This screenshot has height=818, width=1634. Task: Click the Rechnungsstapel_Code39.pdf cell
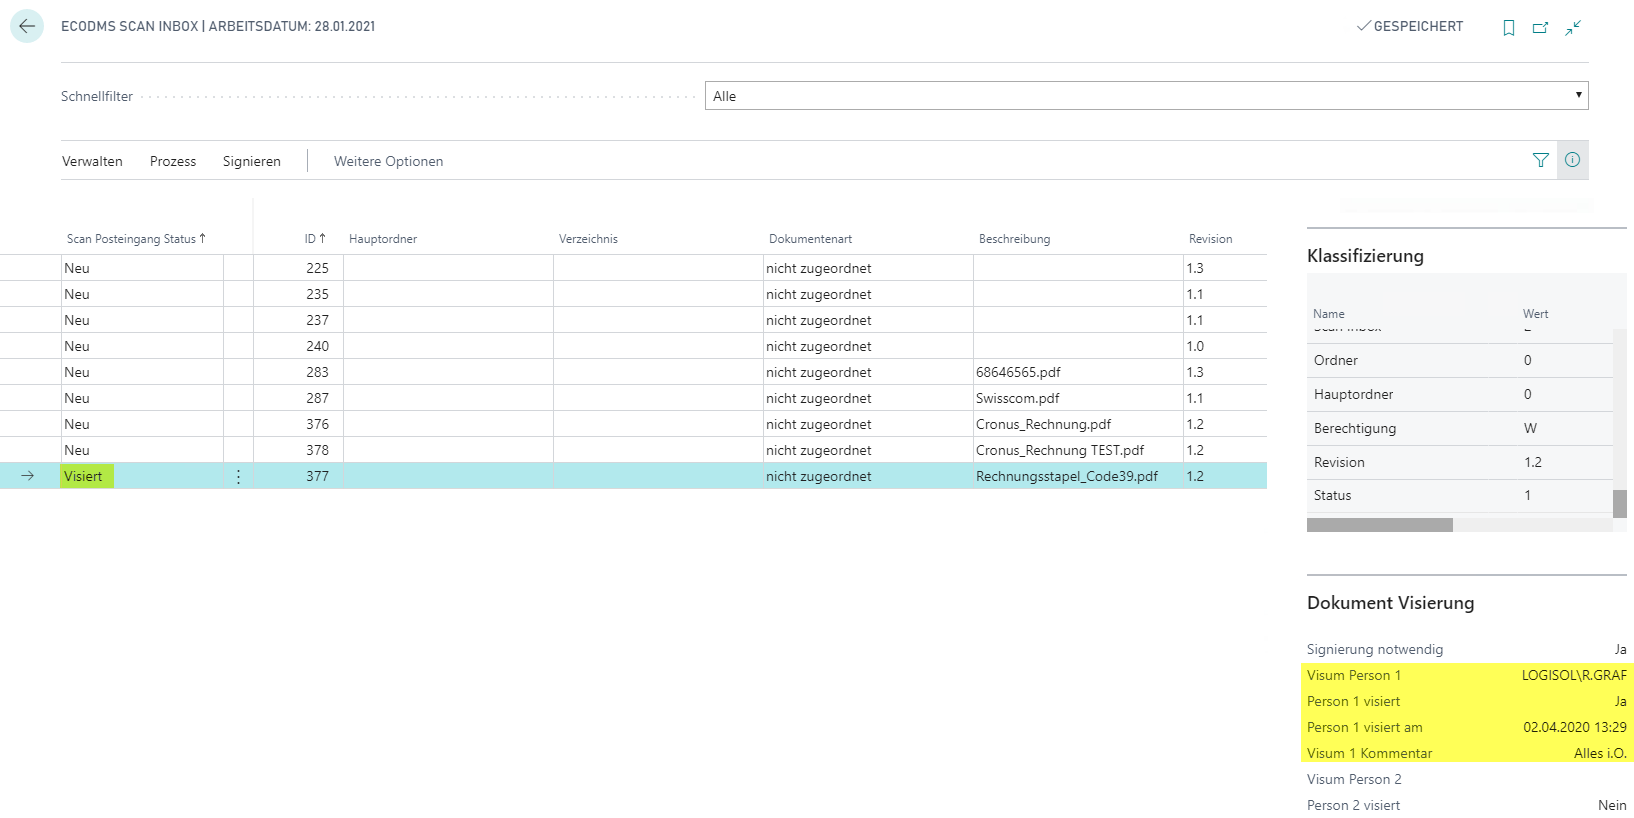[x=1078, y=476]
